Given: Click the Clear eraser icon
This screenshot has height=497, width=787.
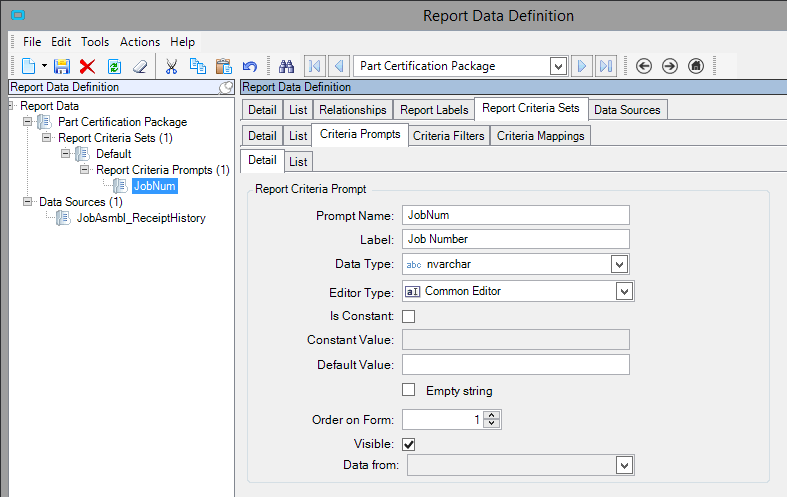Looking at the screenshot, I should coord(140,66).
